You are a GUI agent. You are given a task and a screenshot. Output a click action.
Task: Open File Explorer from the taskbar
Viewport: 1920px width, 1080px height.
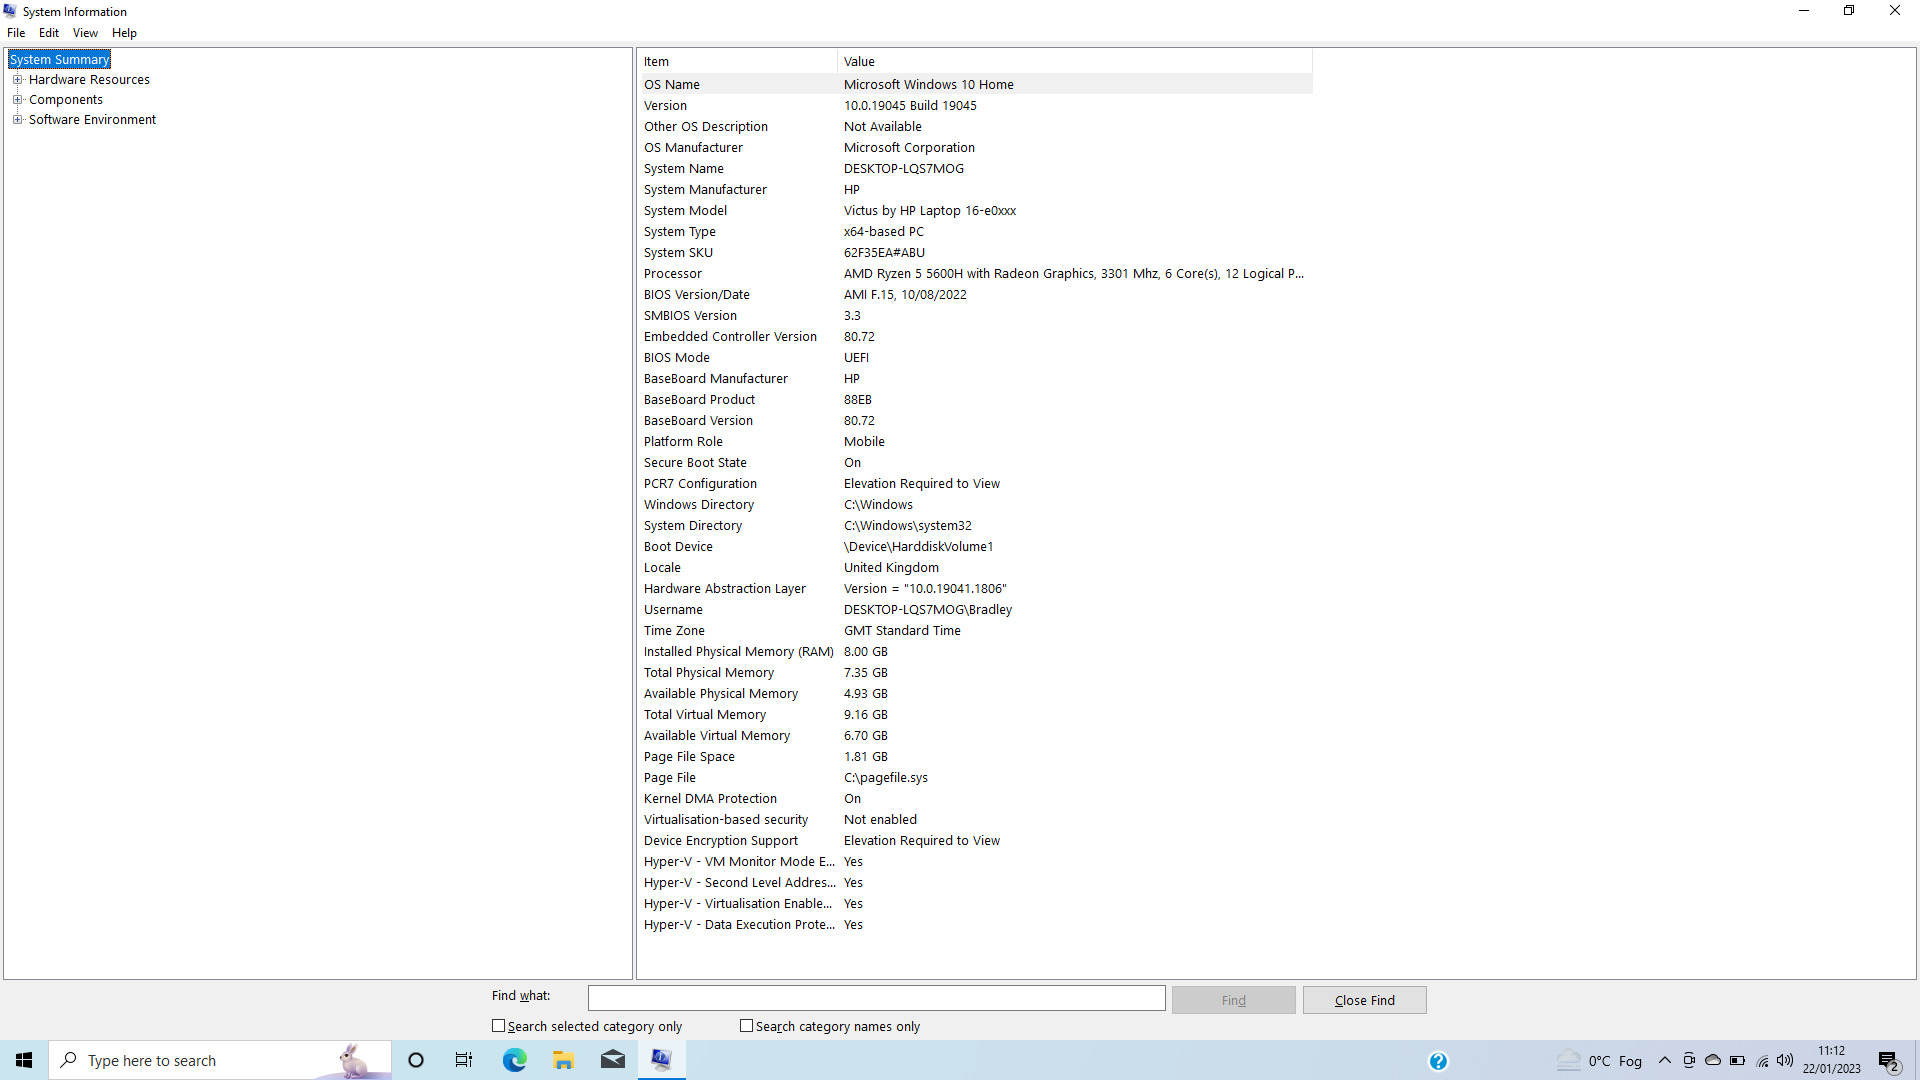[563, 1060]
